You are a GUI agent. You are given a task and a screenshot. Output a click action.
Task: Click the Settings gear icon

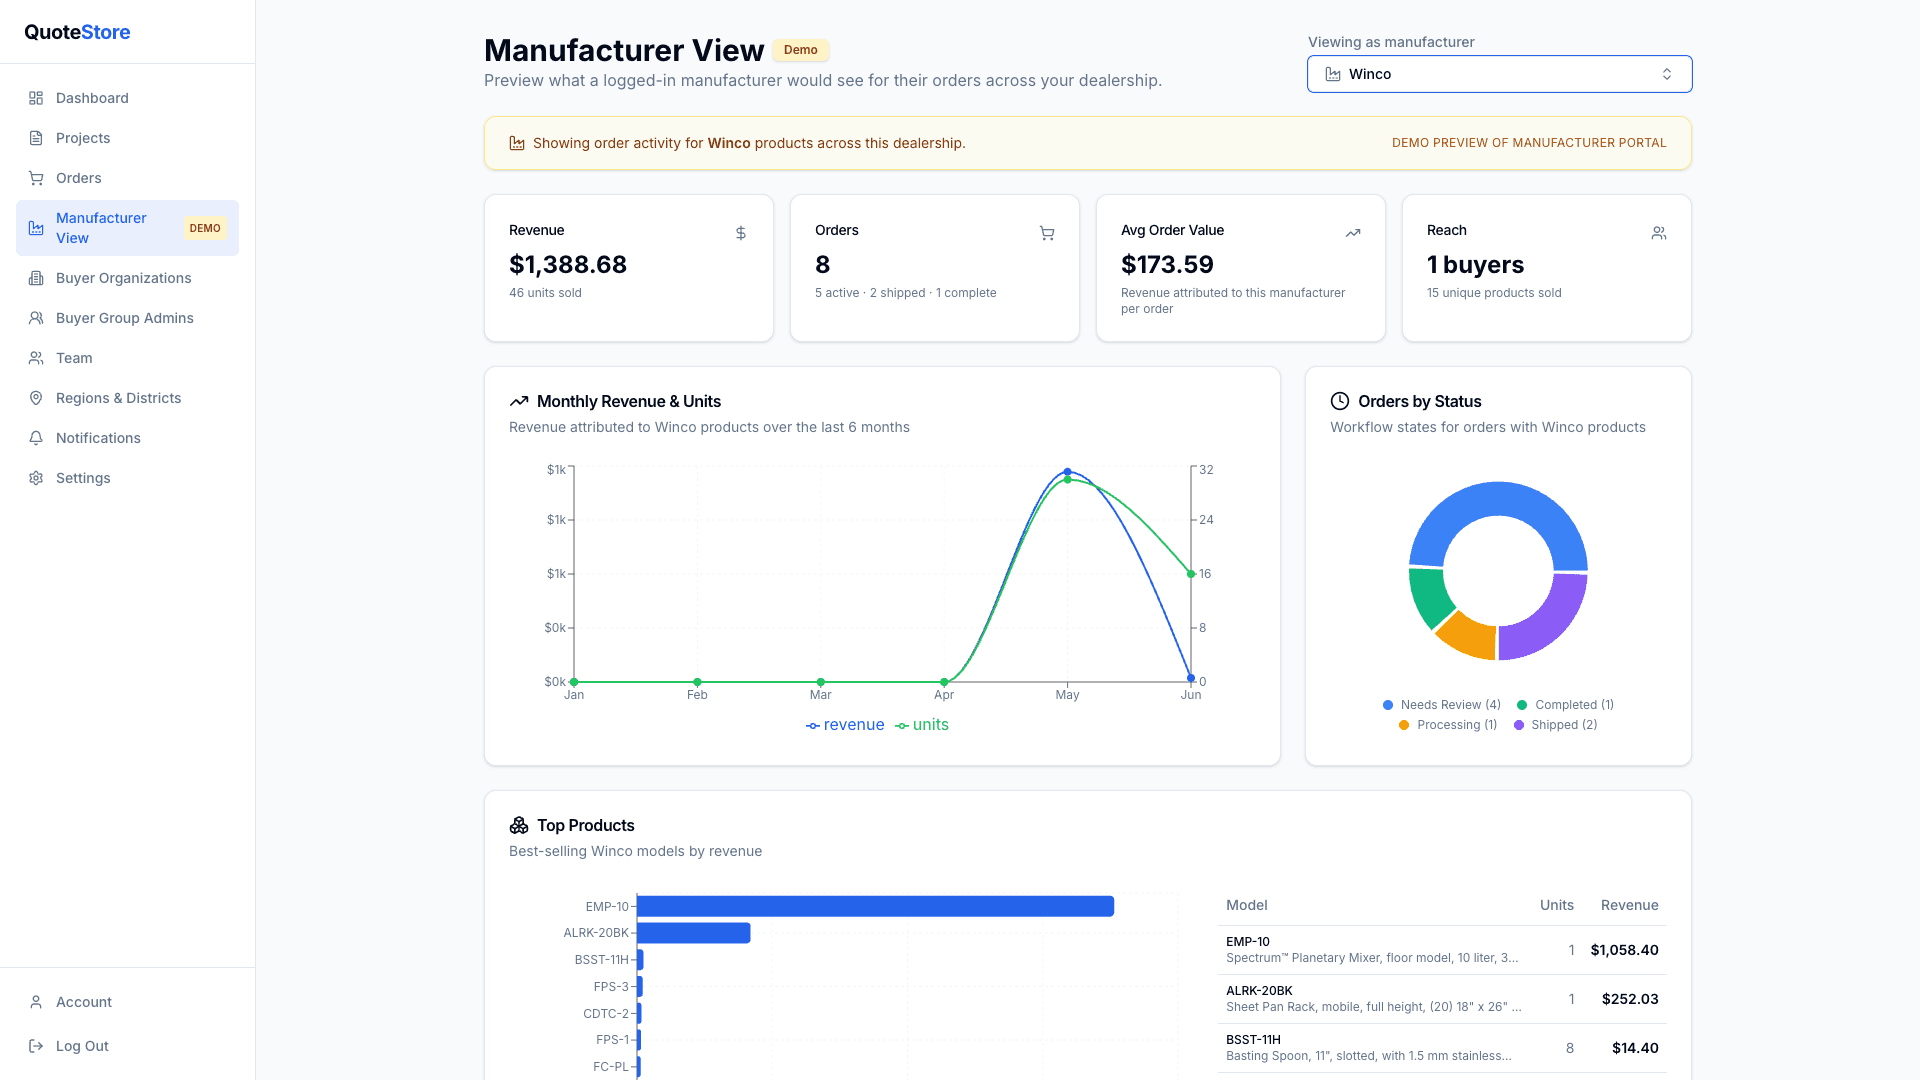pyautogui.click(x=36, y=478)
